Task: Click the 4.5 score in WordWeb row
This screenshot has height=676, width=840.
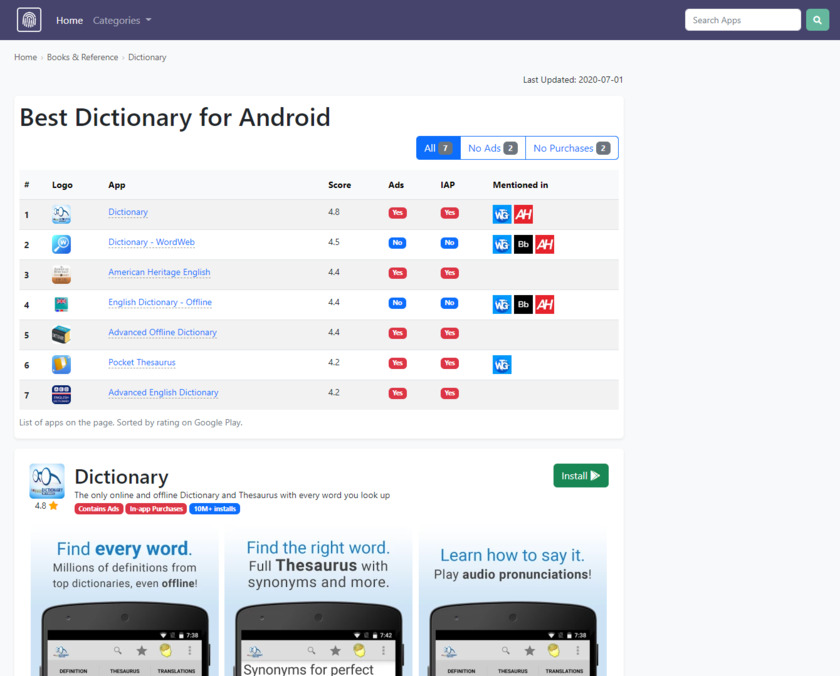Action: click(x=334, y=242)
